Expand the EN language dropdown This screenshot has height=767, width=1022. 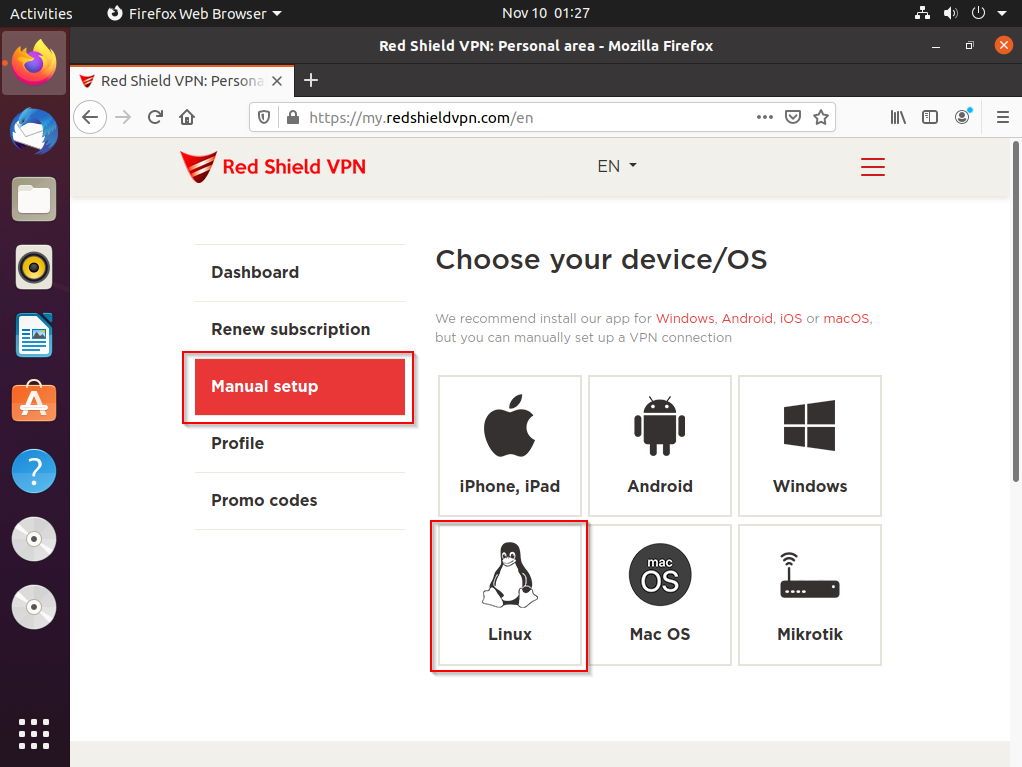click(x=616, y=167)
